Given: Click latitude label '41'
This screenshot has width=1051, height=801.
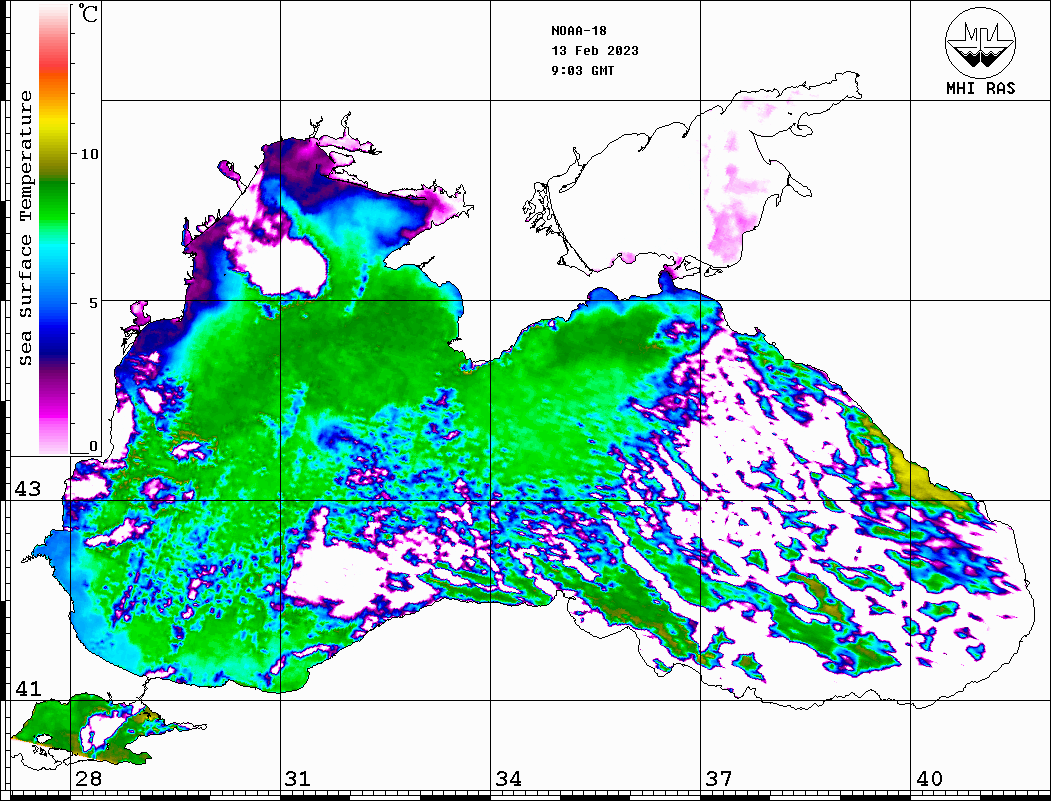Looking at the screenshot, I should point(28,689).
